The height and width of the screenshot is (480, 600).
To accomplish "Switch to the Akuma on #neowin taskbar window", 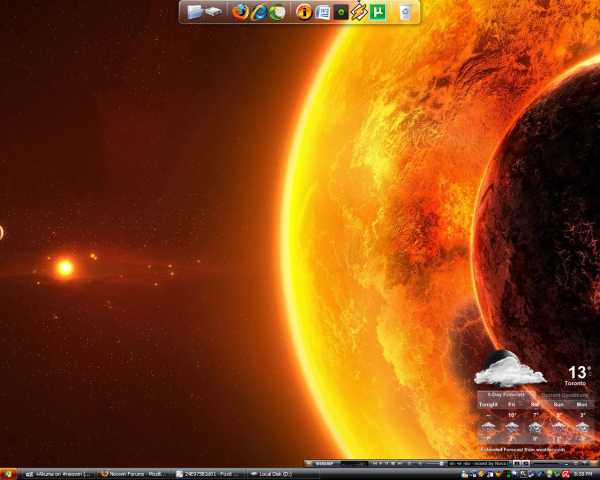I will tap(58, 474).
